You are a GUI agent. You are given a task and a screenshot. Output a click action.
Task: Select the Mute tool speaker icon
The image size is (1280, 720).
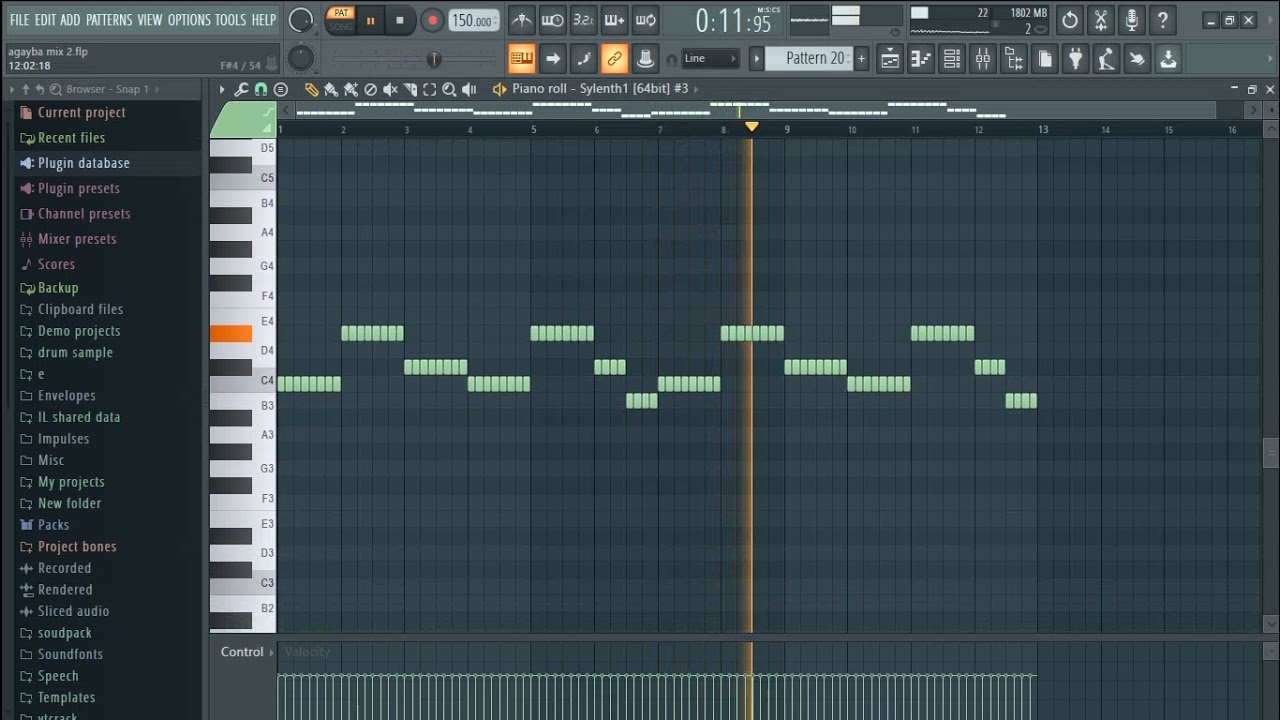[391, 89]
